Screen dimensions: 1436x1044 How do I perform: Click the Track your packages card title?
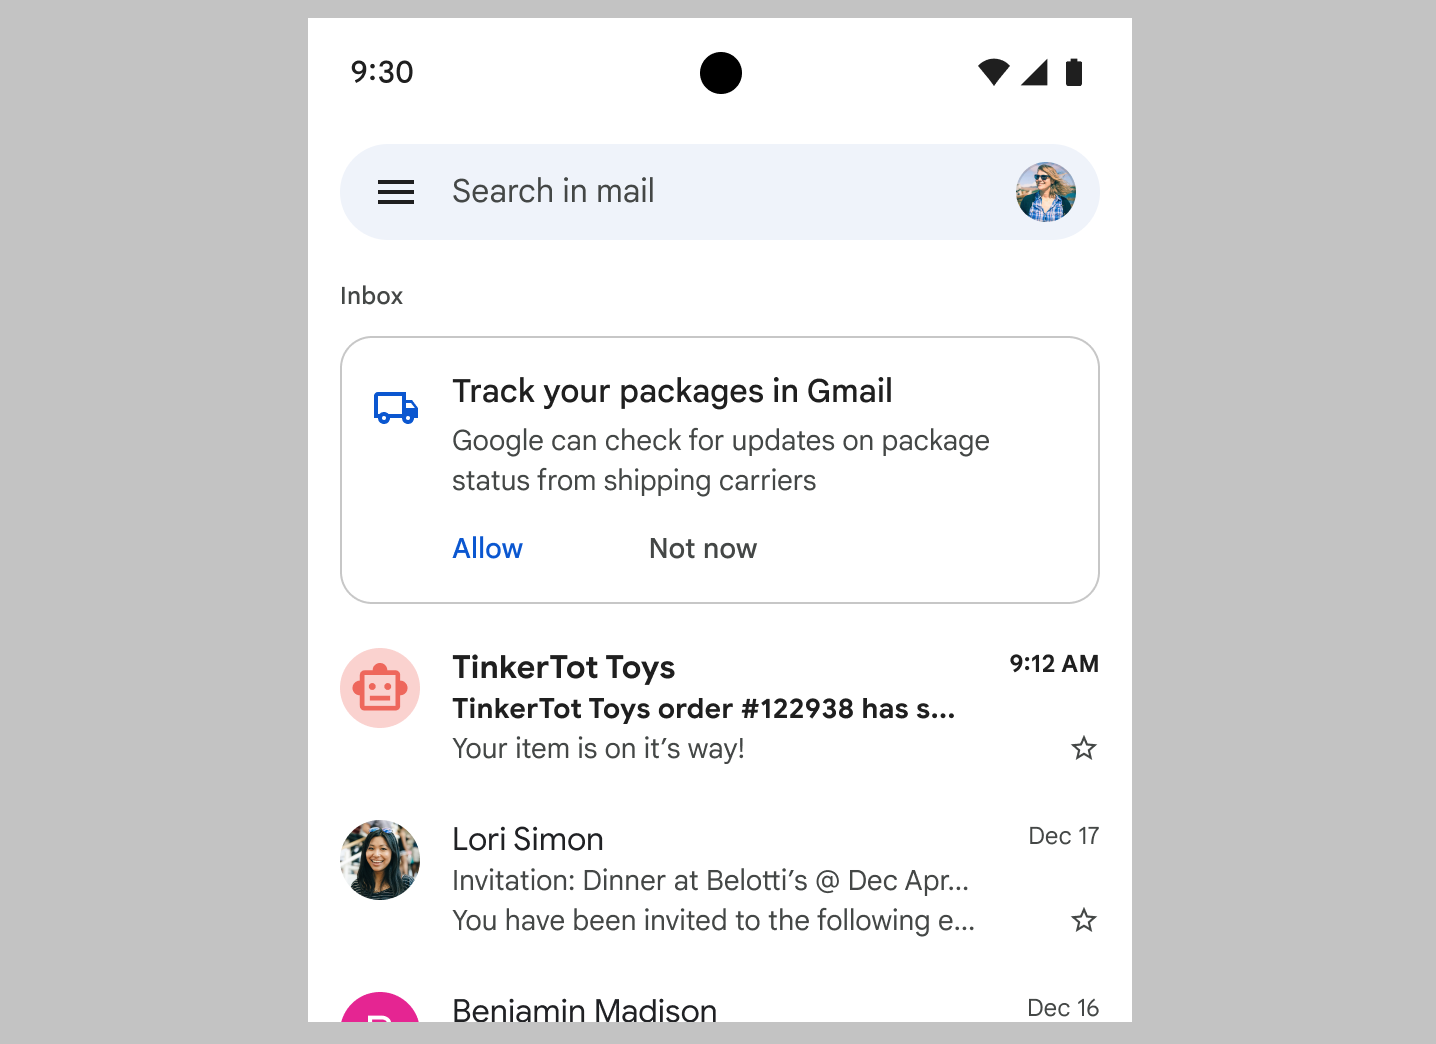[672, 391]
